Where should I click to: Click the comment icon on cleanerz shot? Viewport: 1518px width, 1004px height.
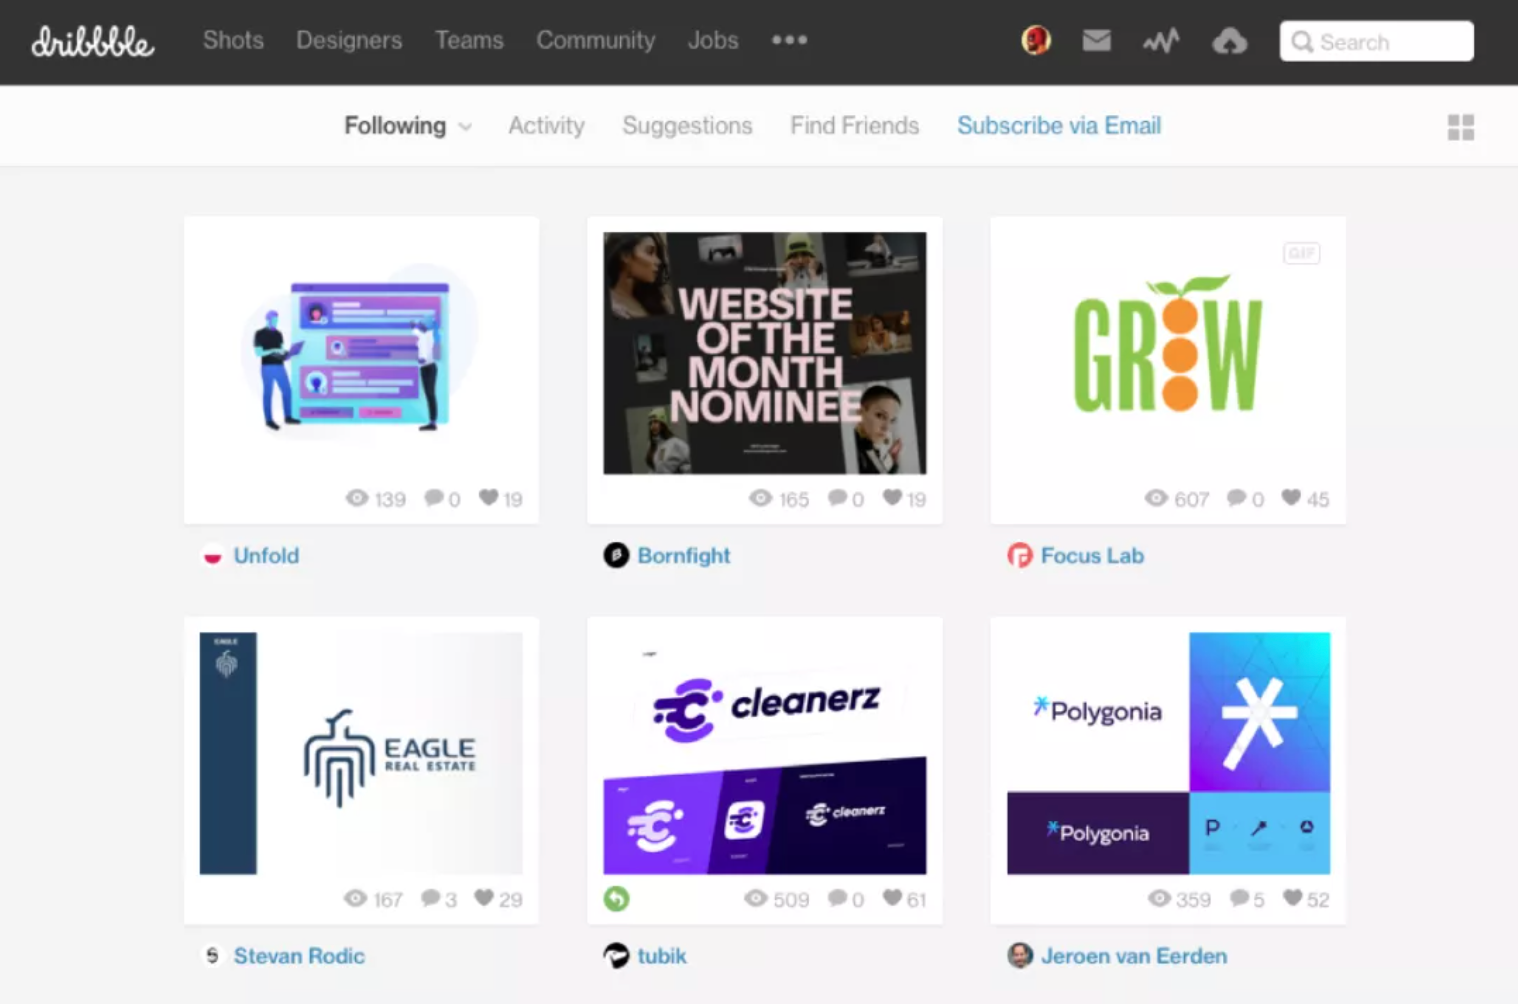(838, 898)
